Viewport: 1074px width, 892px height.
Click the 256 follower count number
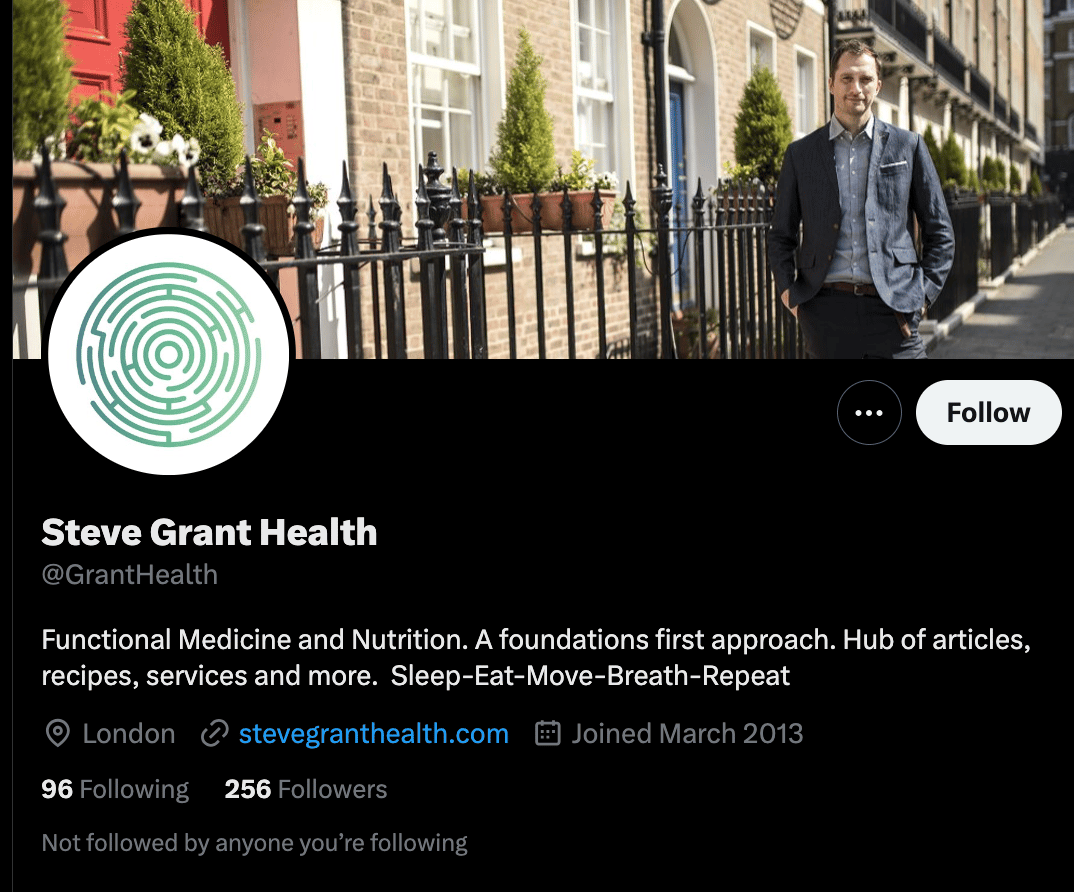[248, 789]
